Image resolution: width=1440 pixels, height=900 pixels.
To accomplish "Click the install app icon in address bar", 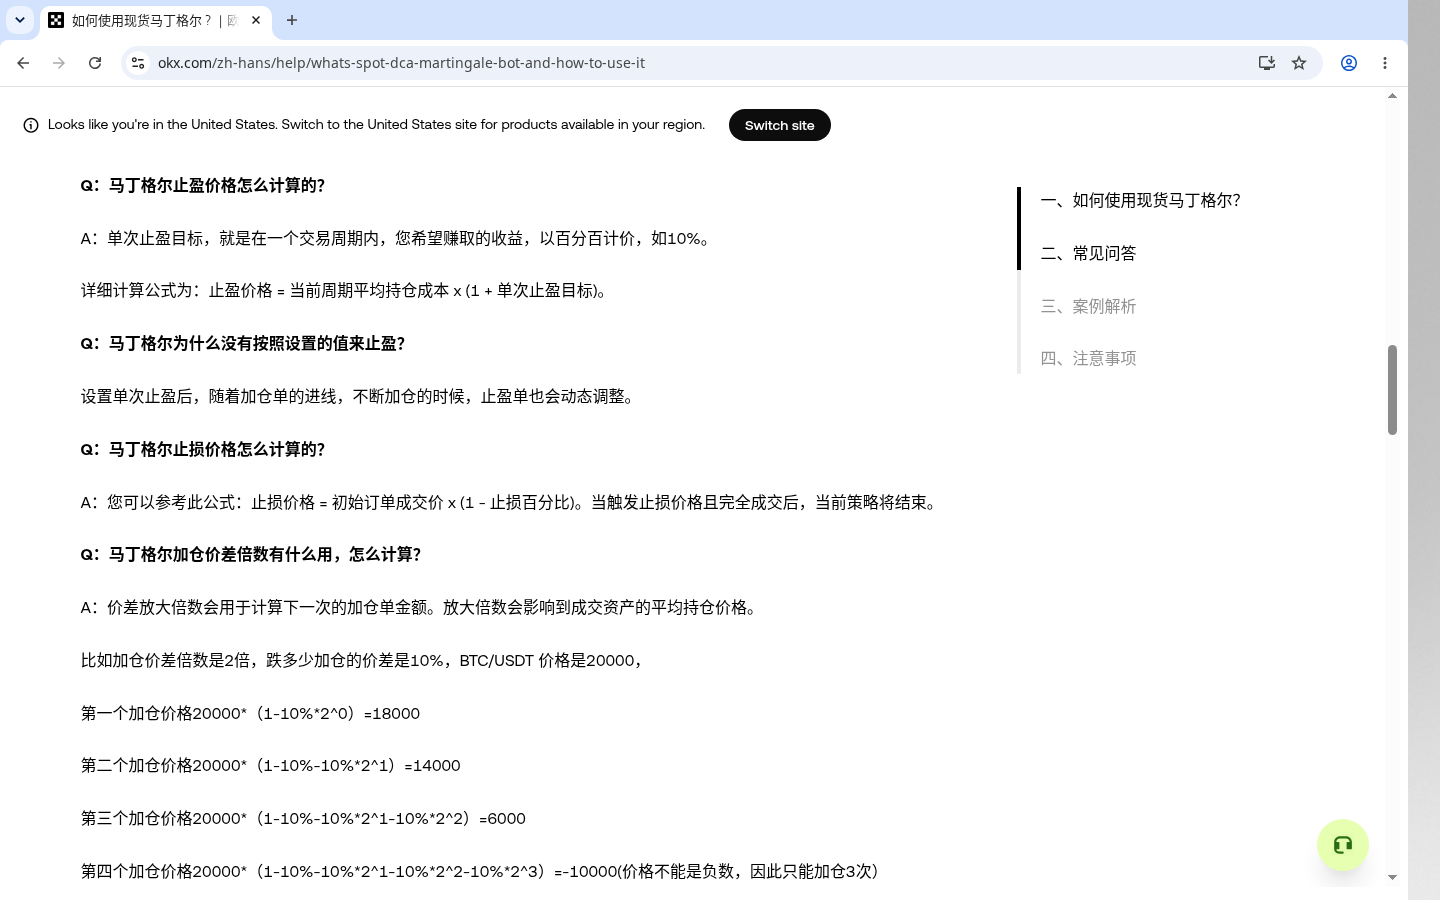I will pos(1267,63).
